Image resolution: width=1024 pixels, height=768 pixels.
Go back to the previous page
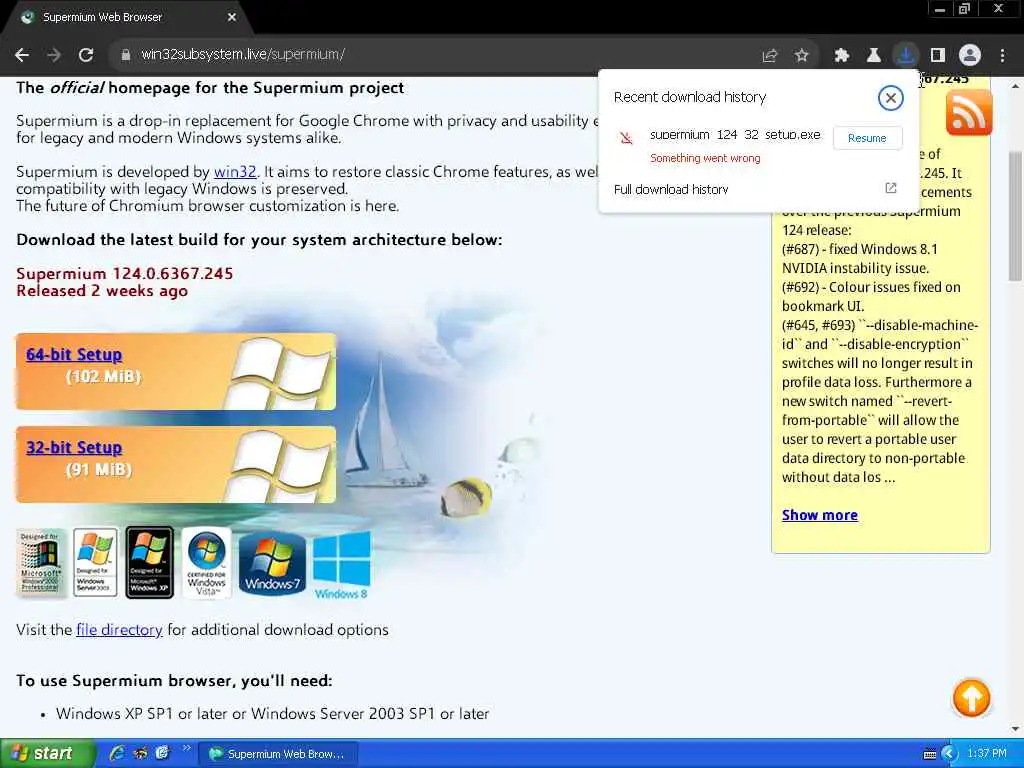pos(22,55)
